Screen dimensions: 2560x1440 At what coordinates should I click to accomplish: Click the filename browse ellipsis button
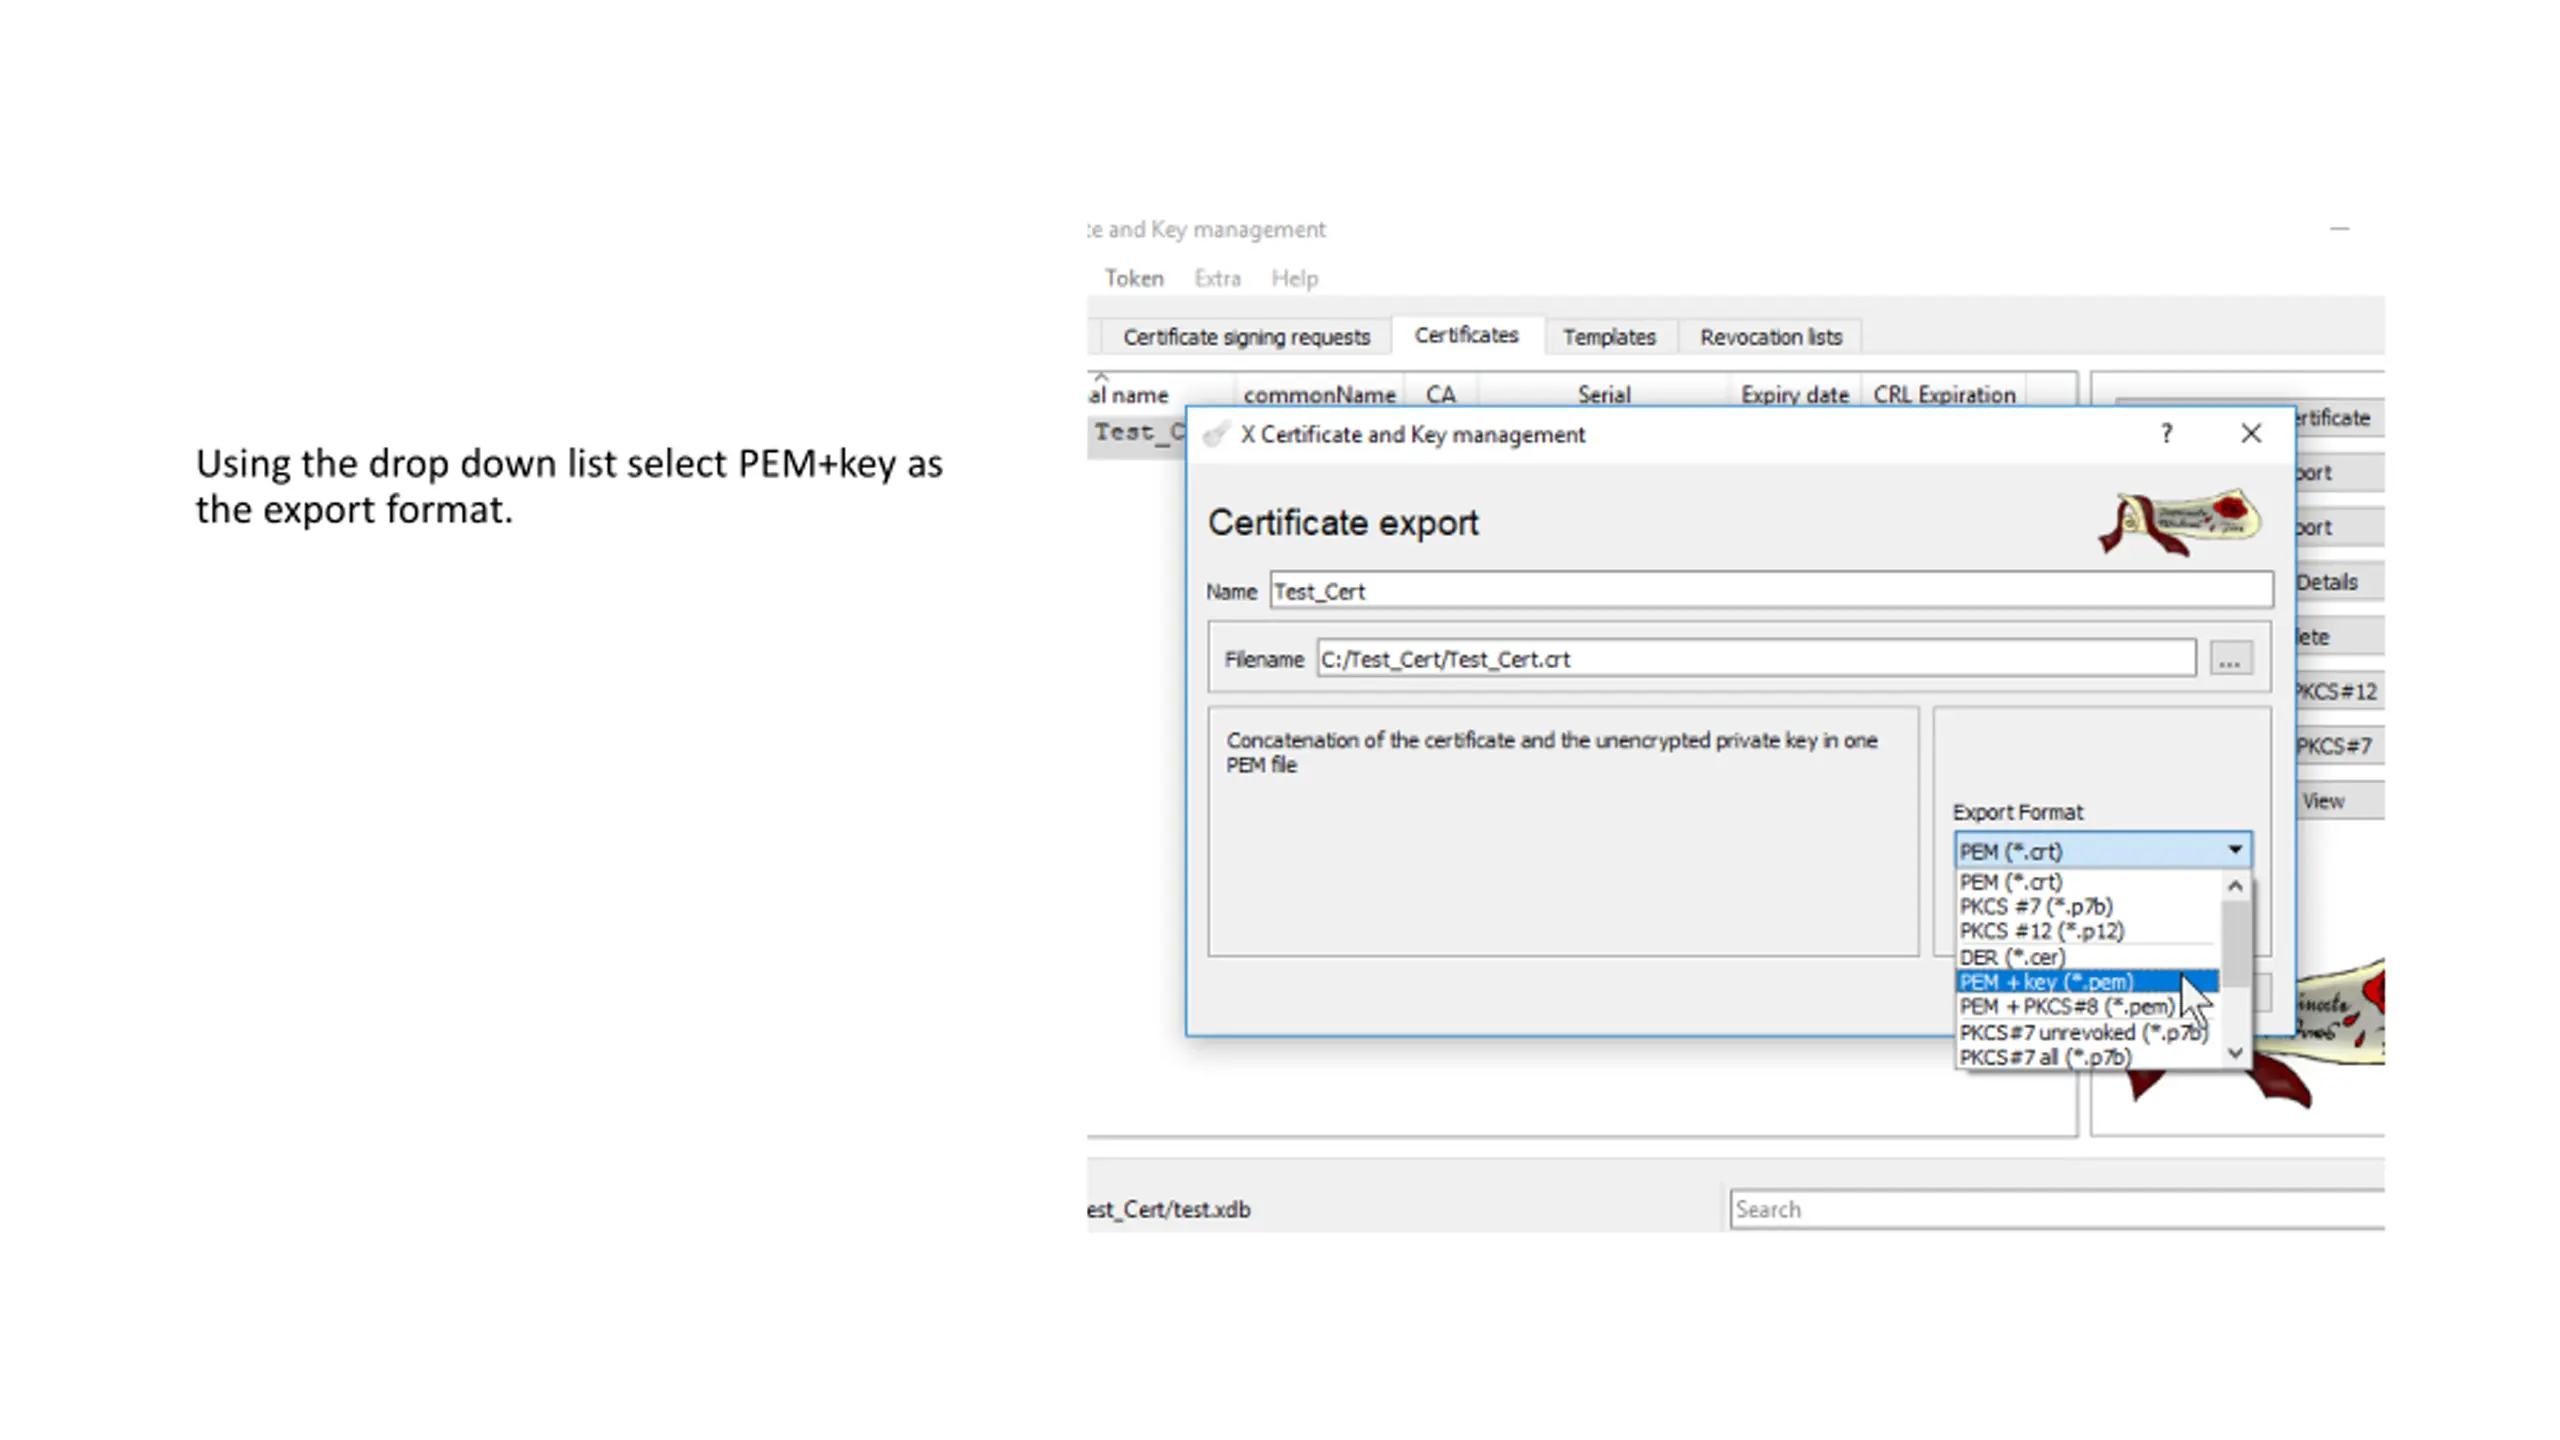2230,659
